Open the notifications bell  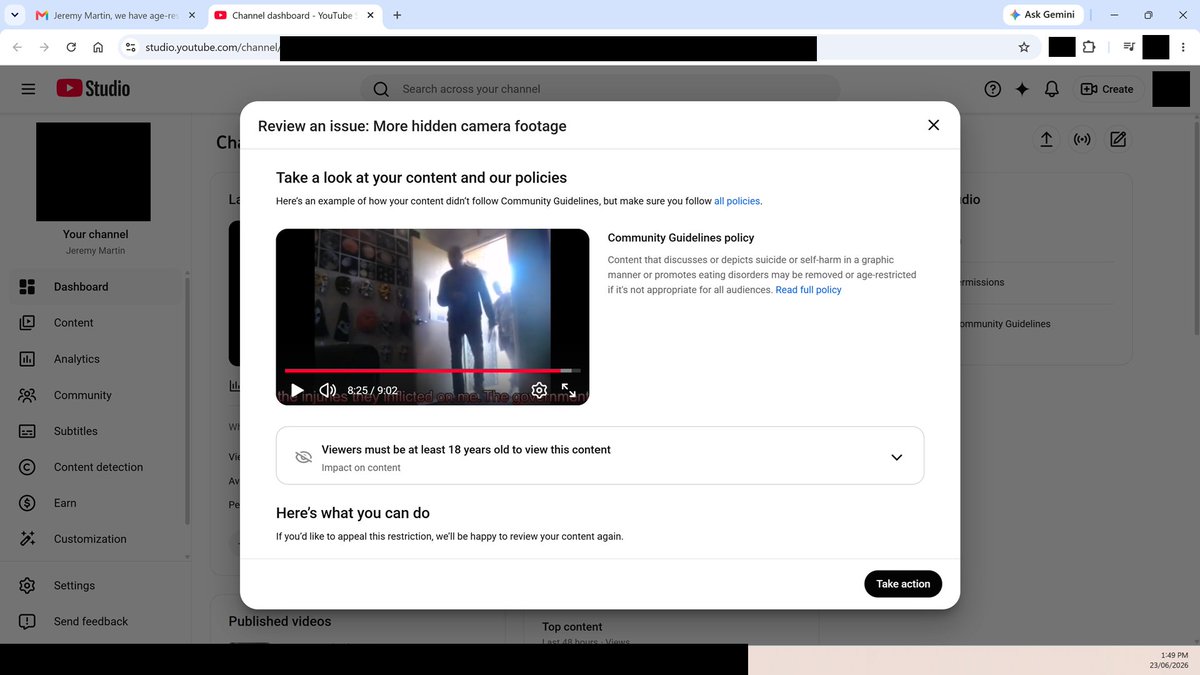(1051, 89)
